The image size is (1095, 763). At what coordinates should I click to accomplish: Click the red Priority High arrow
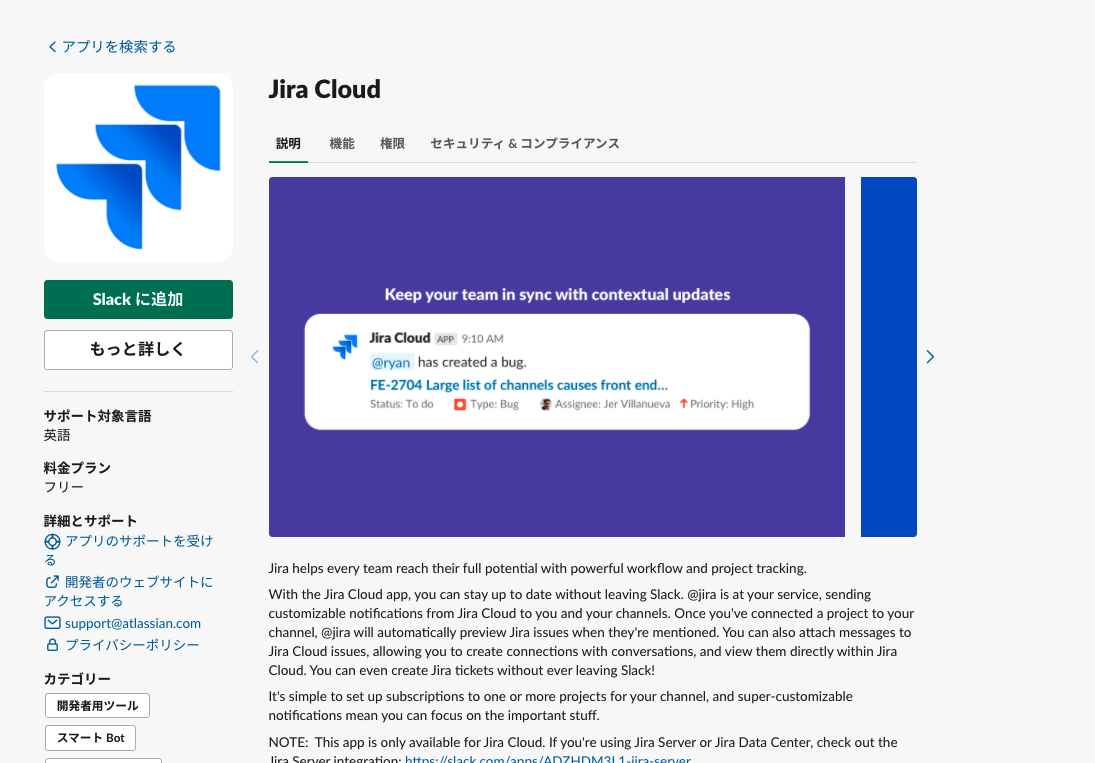pos(684,403)
